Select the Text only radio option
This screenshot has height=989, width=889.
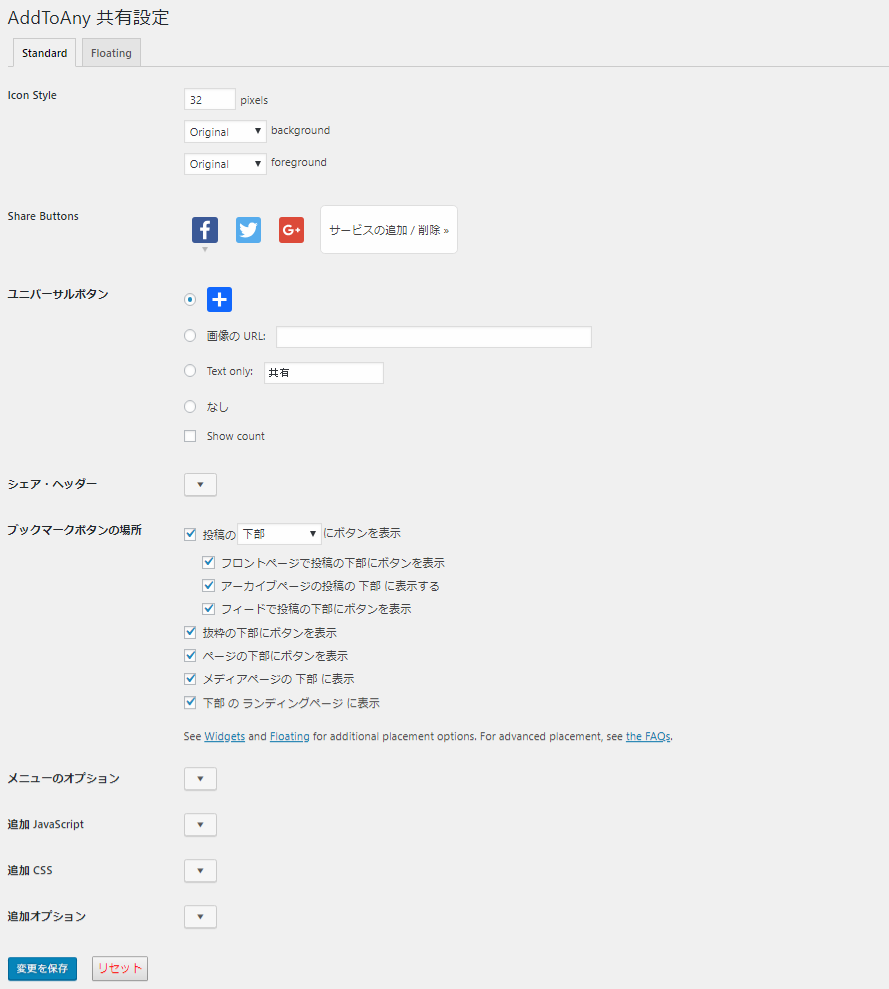190,371
